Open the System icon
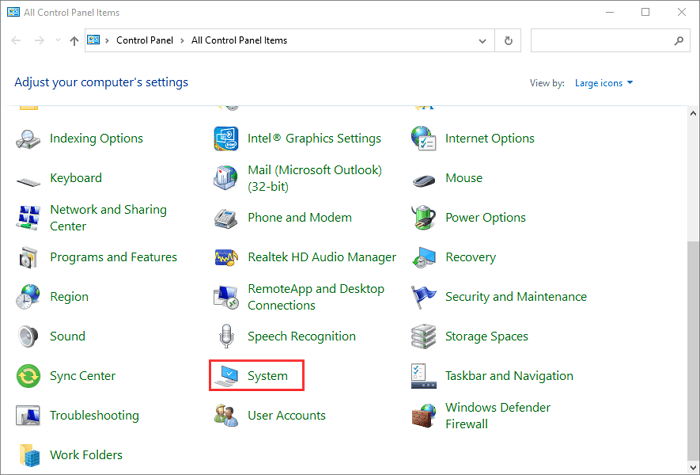The height and width of the screenshot is (475, 700). 226,376
